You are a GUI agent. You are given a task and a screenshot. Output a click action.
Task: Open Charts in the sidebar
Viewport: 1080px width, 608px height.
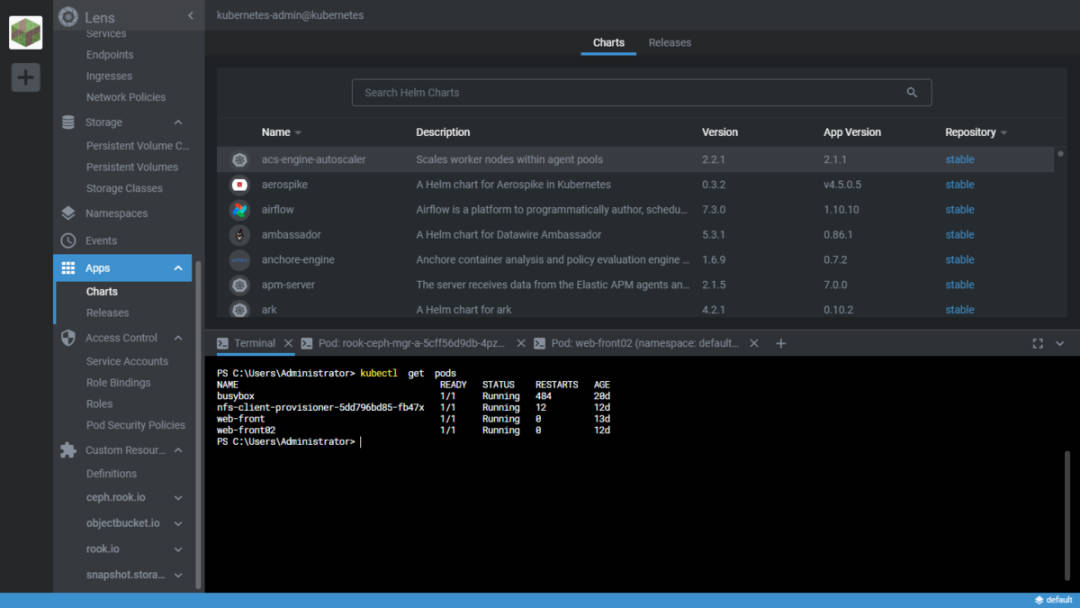tap(102, 291)
